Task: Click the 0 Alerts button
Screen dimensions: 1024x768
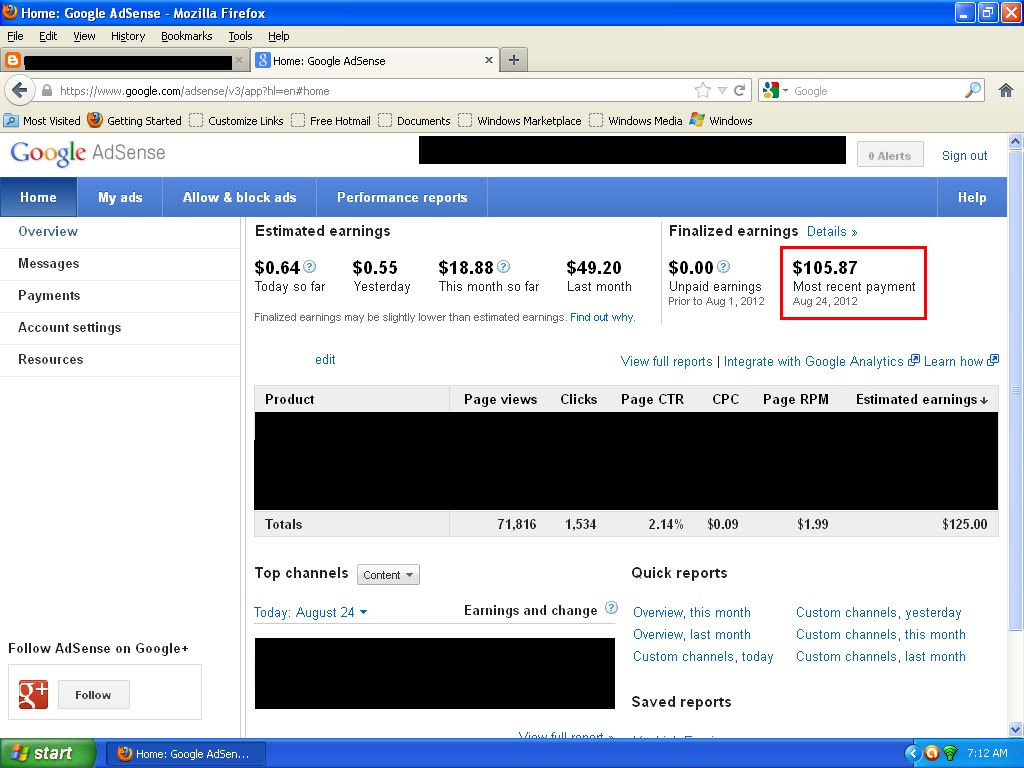Action: pyautogui.click(x=890, y=155)
